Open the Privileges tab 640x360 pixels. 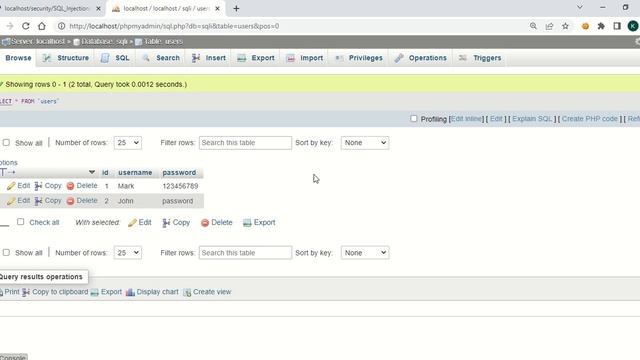(x=359, y=58)
